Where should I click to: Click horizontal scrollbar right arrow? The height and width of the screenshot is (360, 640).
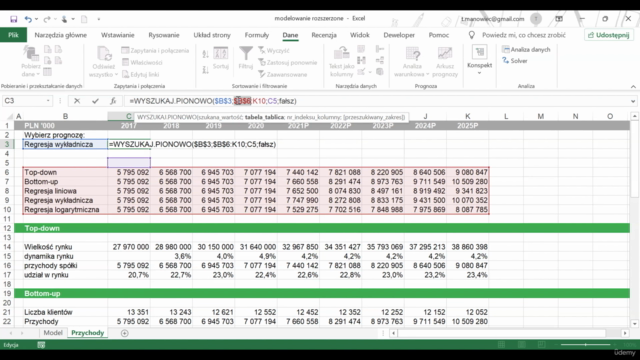(x=625, y=333)
